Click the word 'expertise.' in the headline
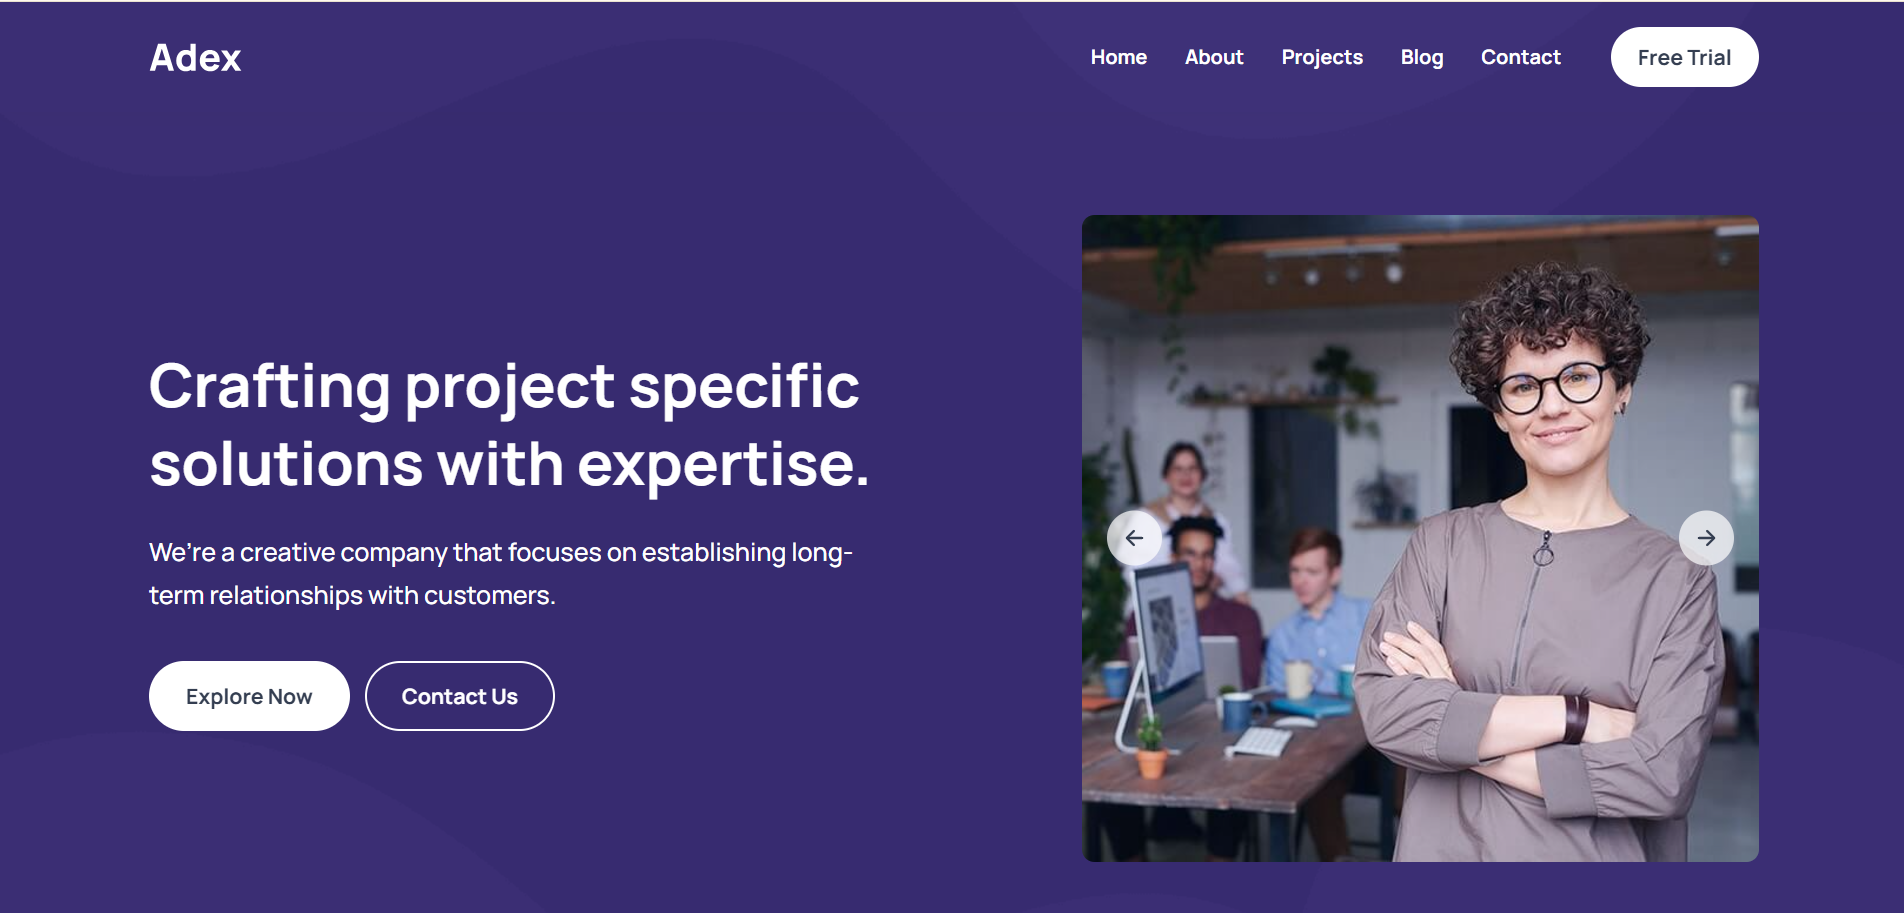The width and height of the screenshot is (1904, 913). (723, 465)
